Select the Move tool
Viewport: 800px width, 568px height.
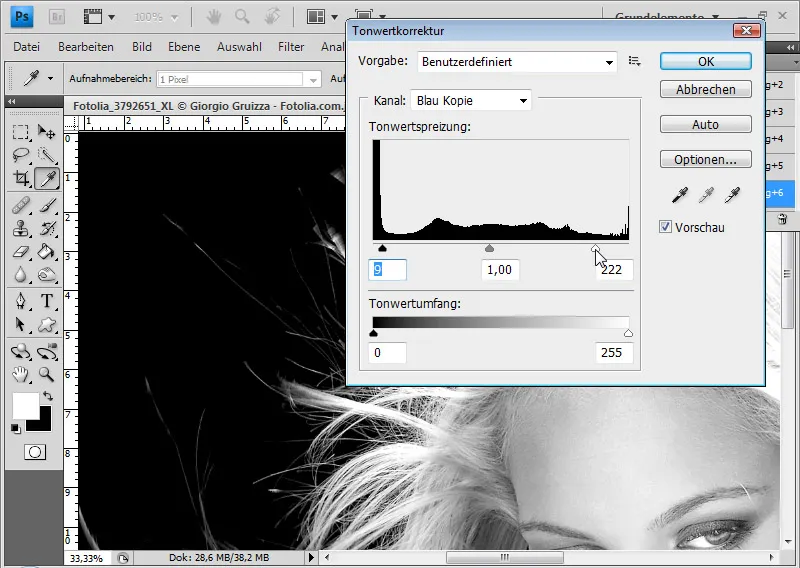[x=46, y=133]
